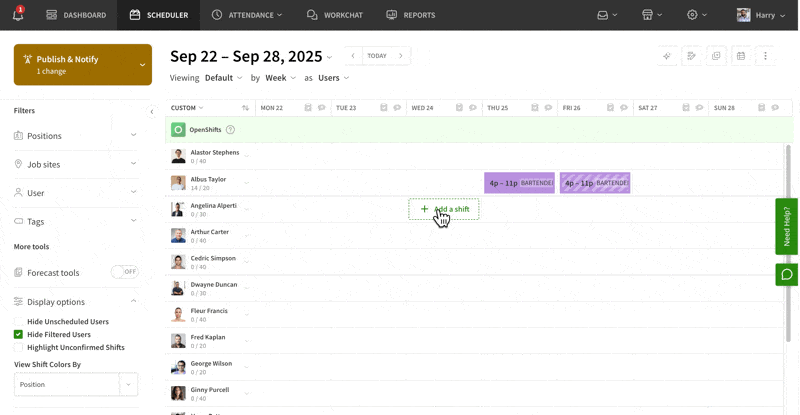Open the notifications bell
The width and height of the screenshot is (800, 415).
pyautogui.click(x=18, y=15)
